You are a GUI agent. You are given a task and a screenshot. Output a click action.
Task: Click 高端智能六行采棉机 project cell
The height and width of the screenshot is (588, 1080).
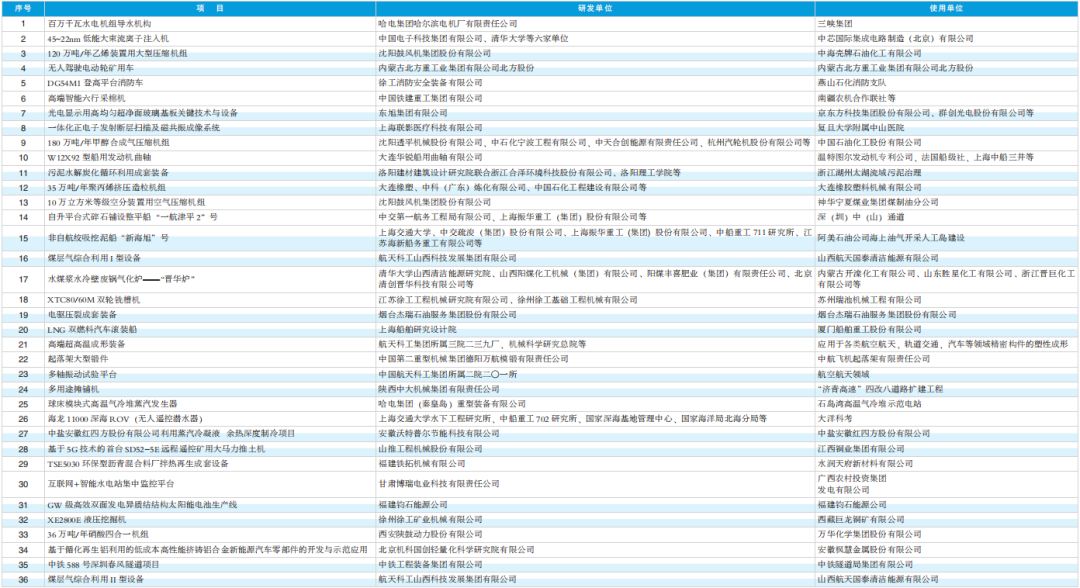(86, 98)
